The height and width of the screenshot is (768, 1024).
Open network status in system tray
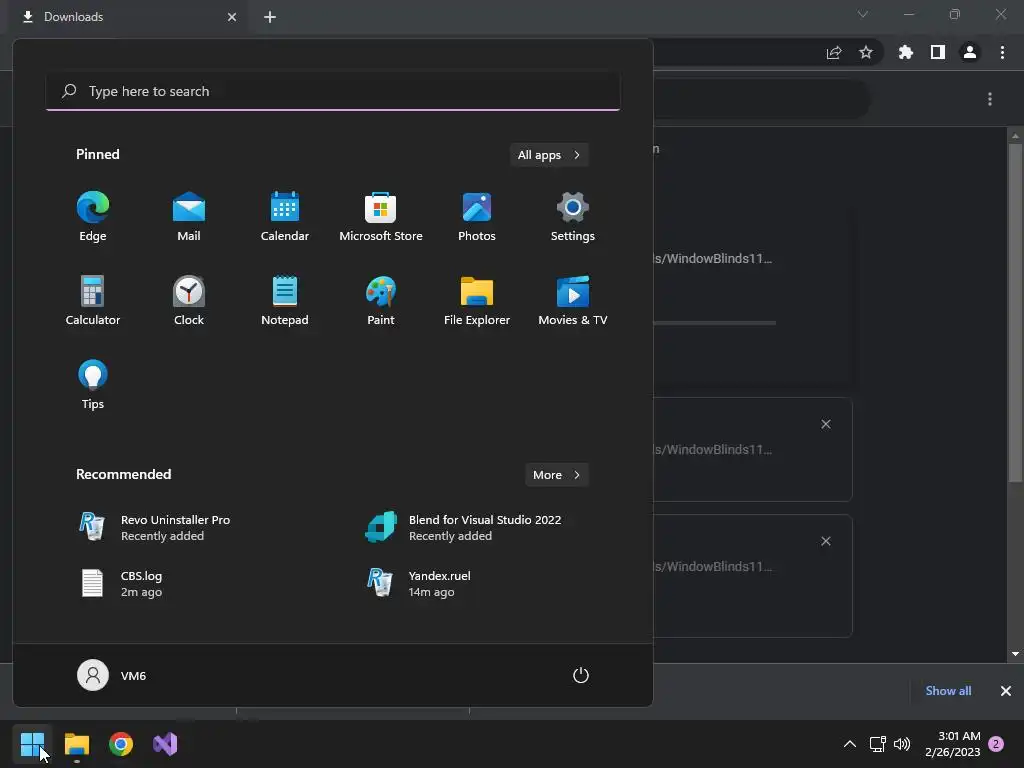[878, 744]
